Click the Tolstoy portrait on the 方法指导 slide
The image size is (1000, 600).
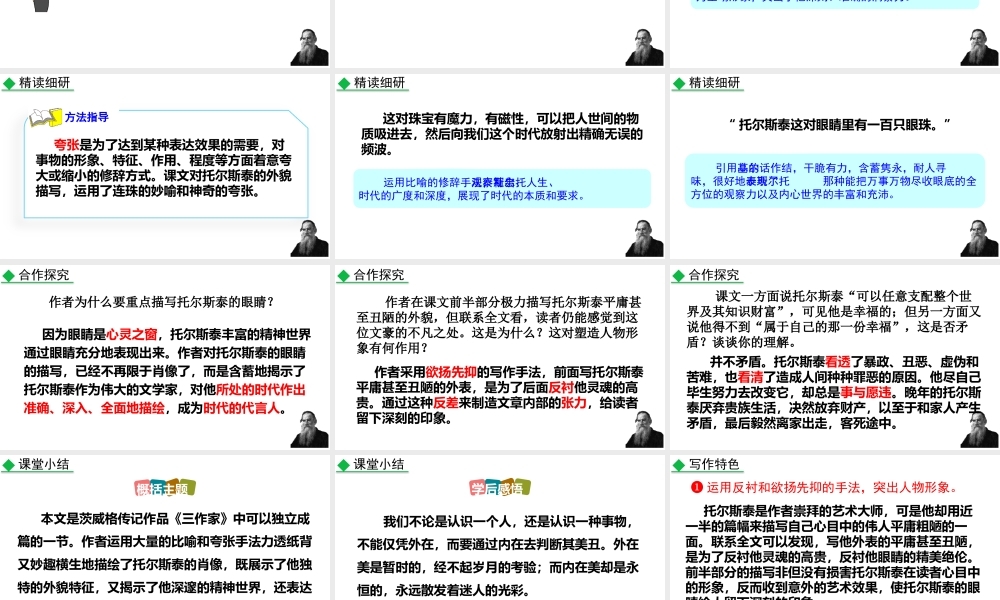pos(309,238)
